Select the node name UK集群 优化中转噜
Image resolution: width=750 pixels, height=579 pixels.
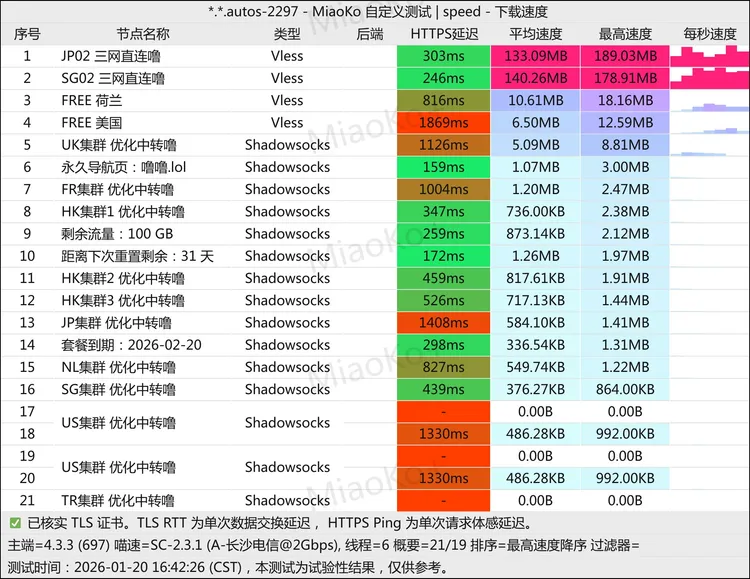[x=118, y=145]
